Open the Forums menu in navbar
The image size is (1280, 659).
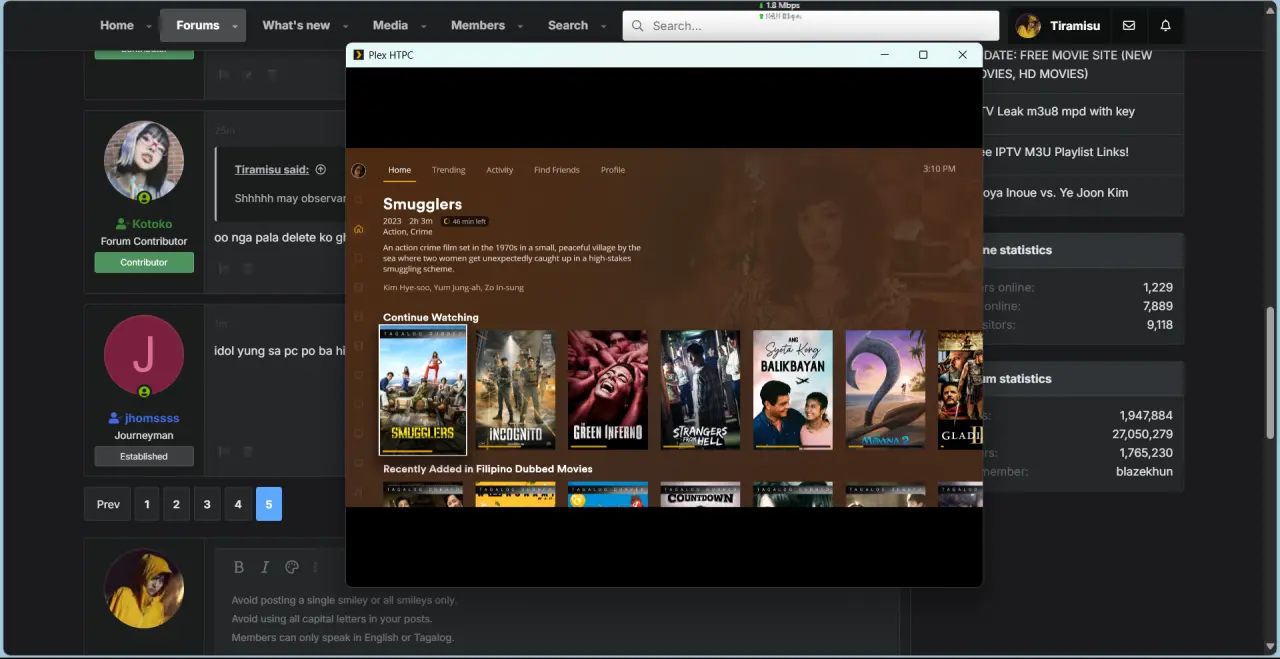point(197,25)
